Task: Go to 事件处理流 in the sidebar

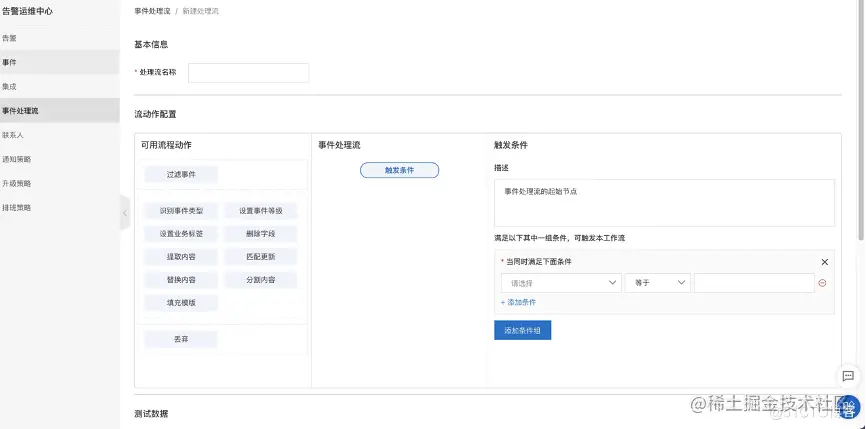Action: pos(60,110)
